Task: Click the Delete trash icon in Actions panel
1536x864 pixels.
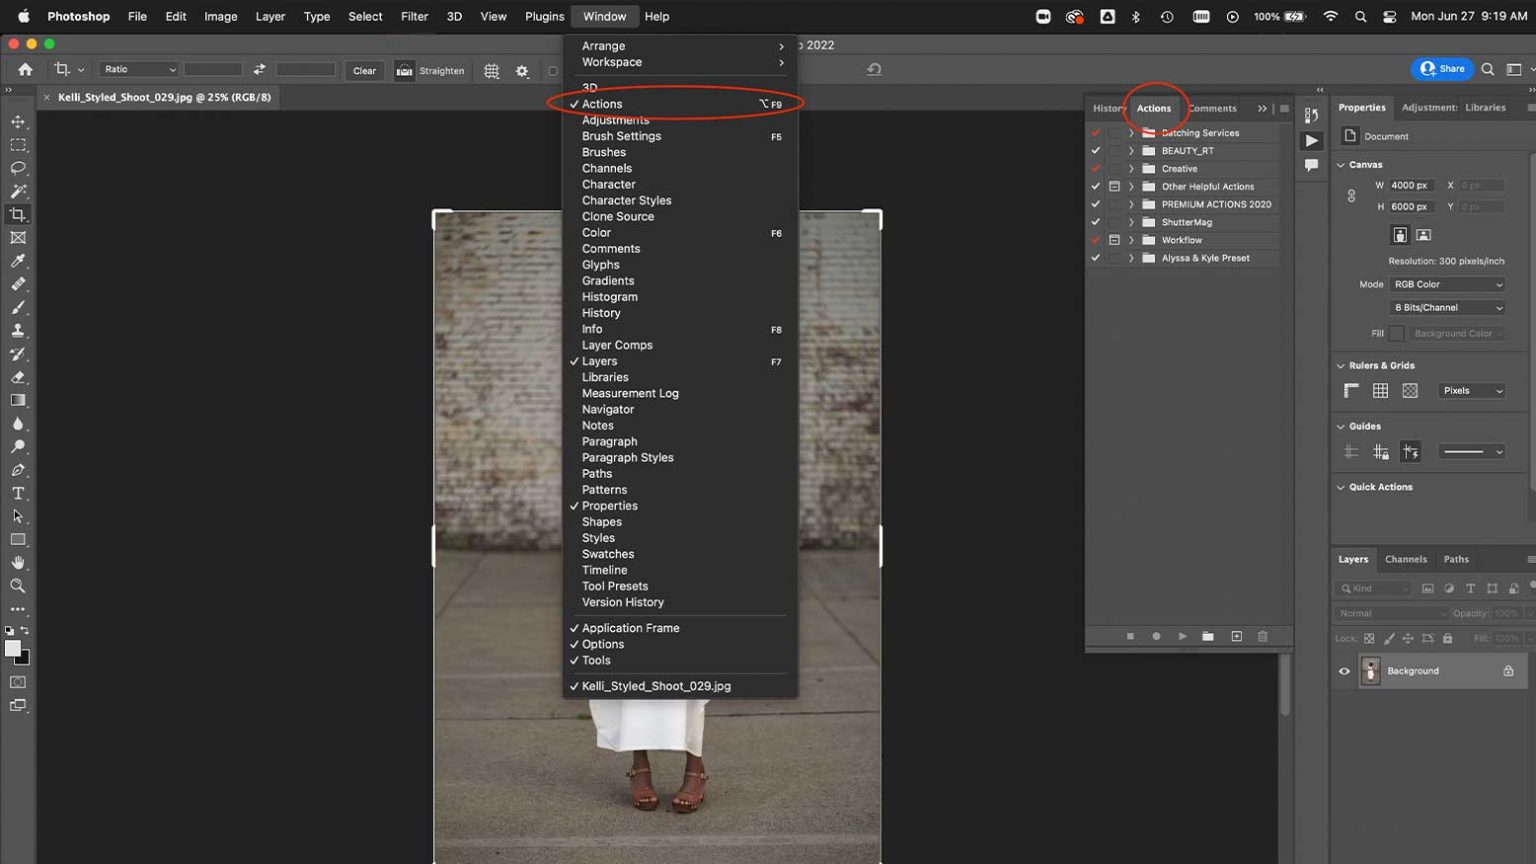Action: tap(1262, 636)
